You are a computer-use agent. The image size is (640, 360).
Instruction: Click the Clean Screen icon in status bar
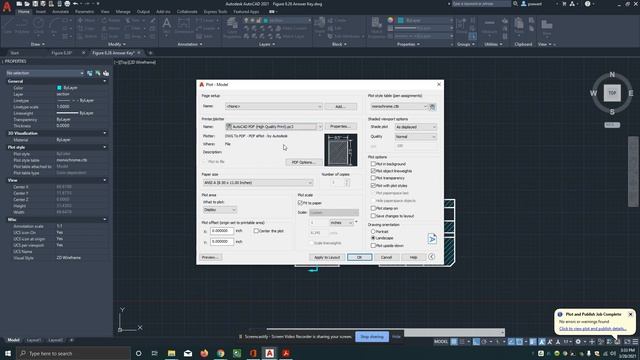627,342
